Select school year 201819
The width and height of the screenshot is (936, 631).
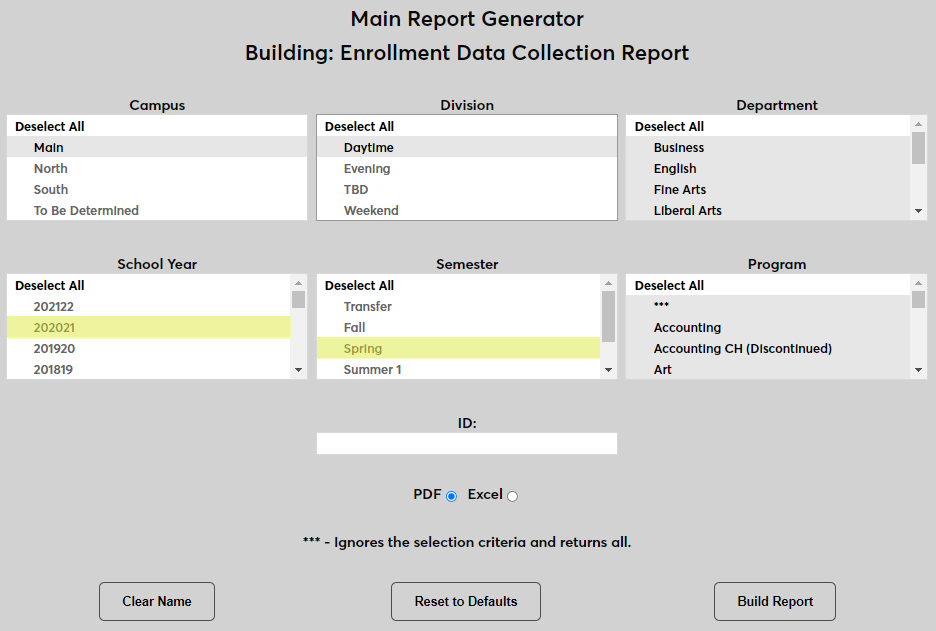tap(55, 368)
